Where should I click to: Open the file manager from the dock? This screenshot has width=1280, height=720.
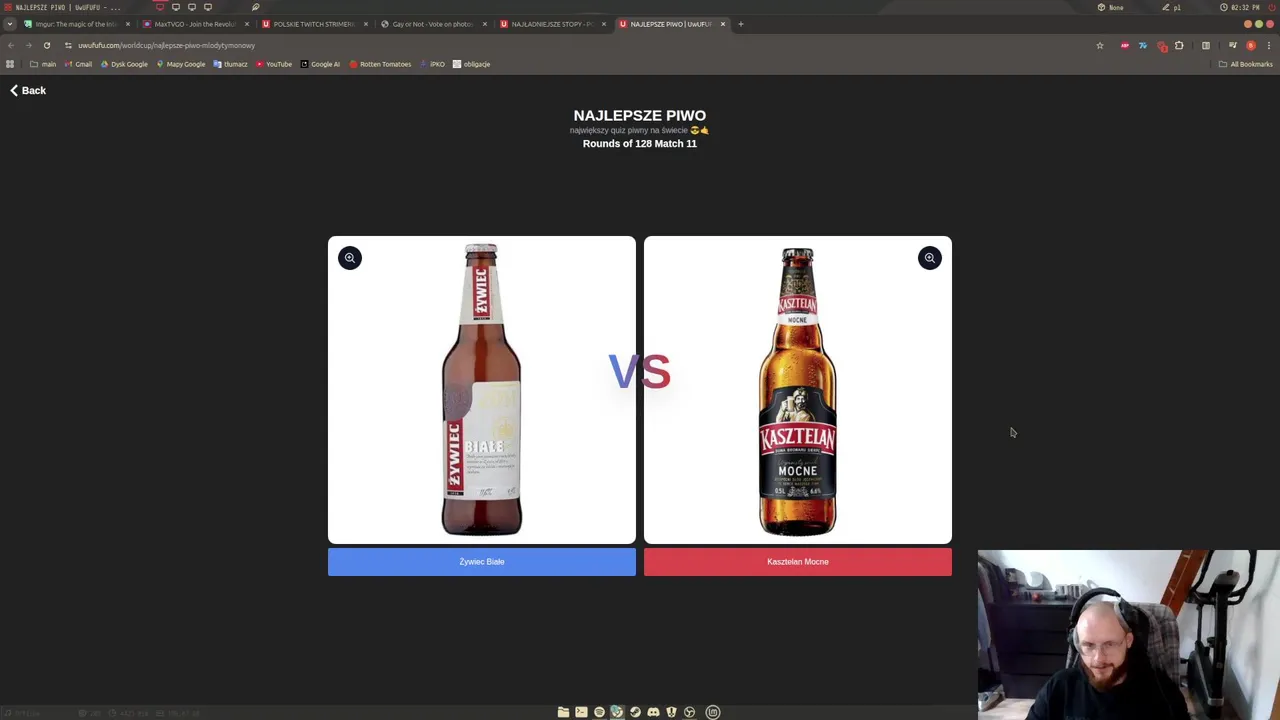click(563, 712)
